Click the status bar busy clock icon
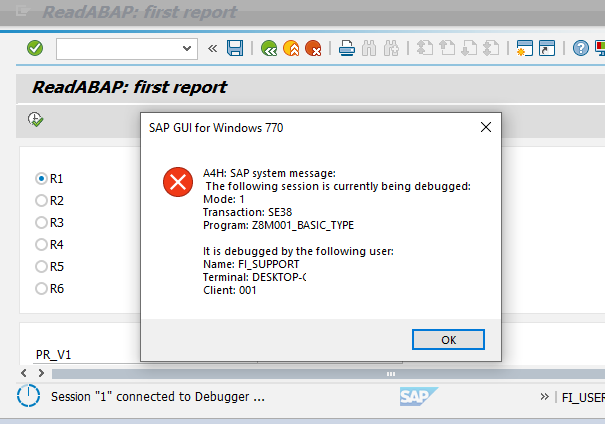The width and height of the screenshot is (605, 424). pyautogui.click(x=29, y=396)
